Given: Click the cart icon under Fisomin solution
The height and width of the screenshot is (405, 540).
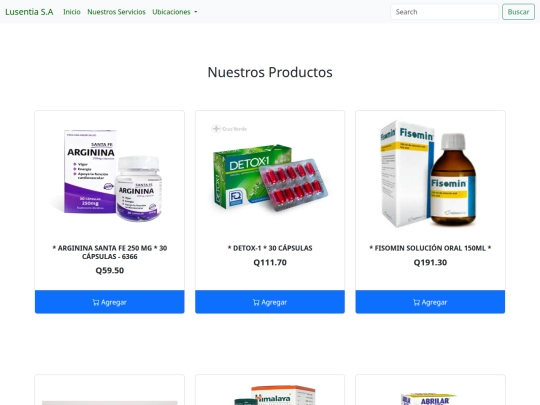Looking at the screenshot, I should point(416,302).
